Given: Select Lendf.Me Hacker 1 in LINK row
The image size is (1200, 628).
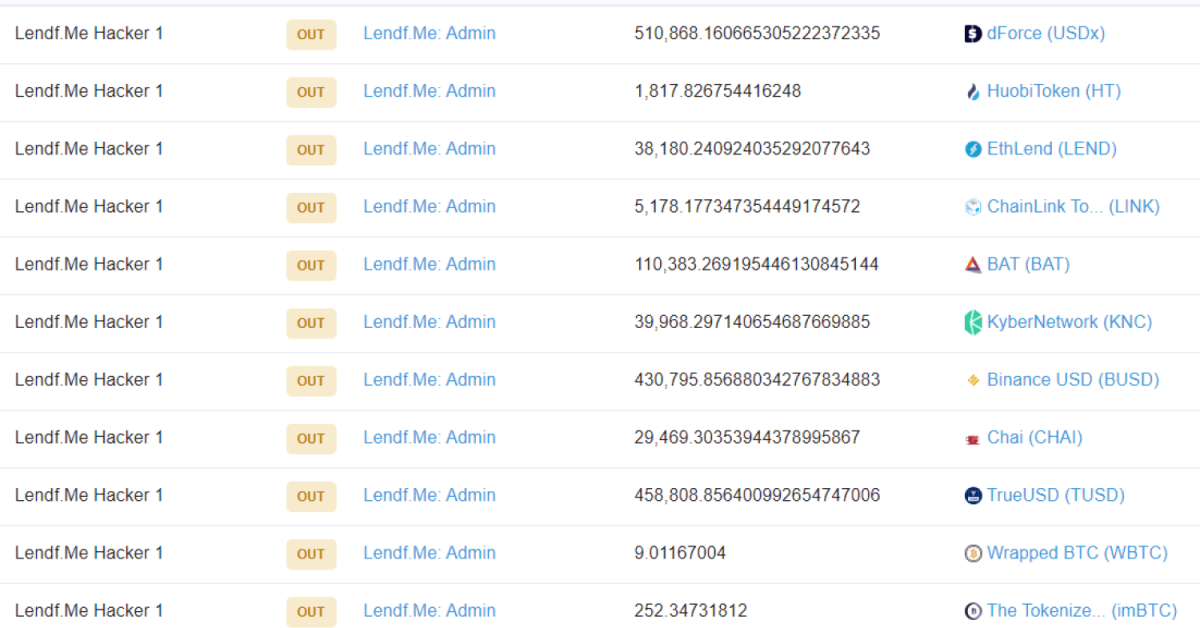Looking at the screenshot, I should point(89,206).
